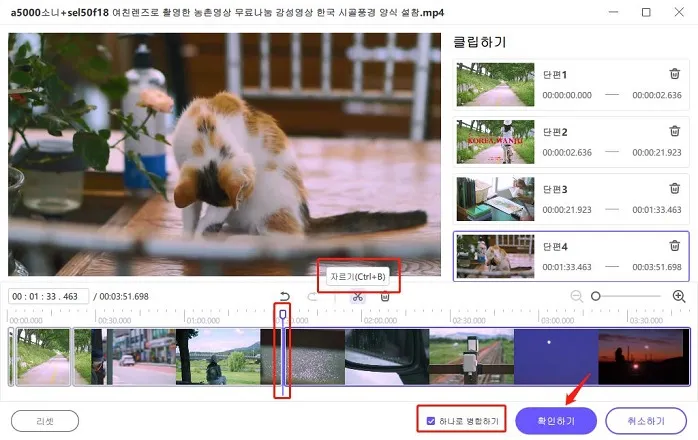This screenshot has height=440, width=698.
Task: Click the 확인하기 button
Action: (556, 420)
